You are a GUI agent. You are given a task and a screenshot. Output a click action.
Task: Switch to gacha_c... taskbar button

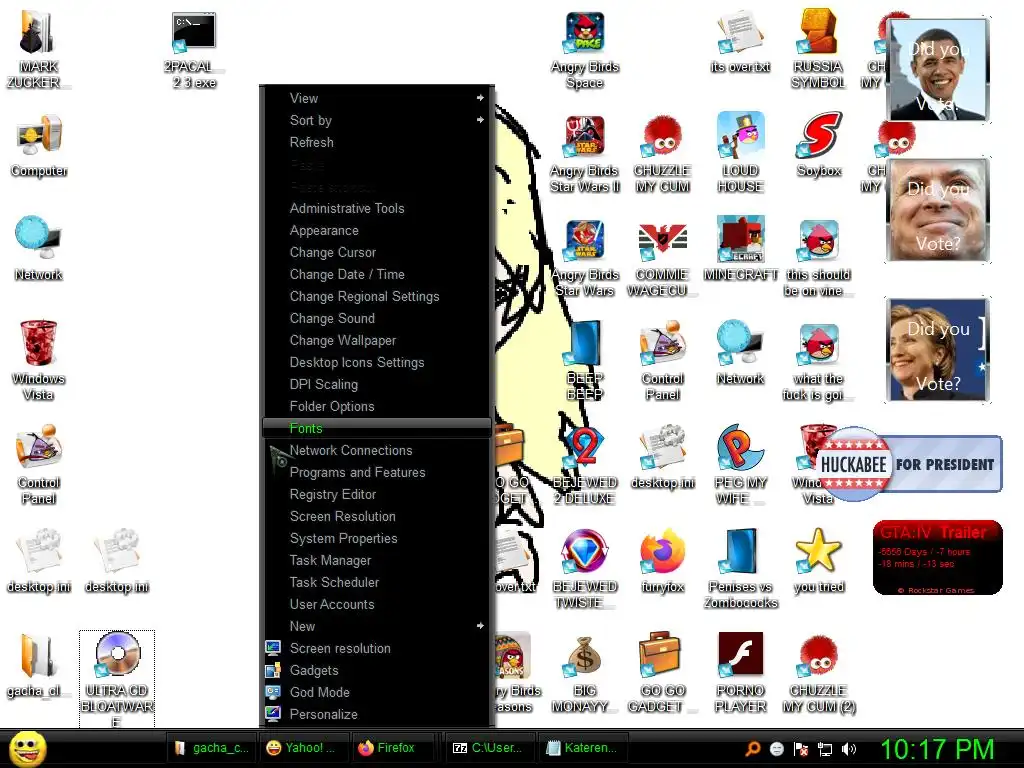(x=212, y=748)
